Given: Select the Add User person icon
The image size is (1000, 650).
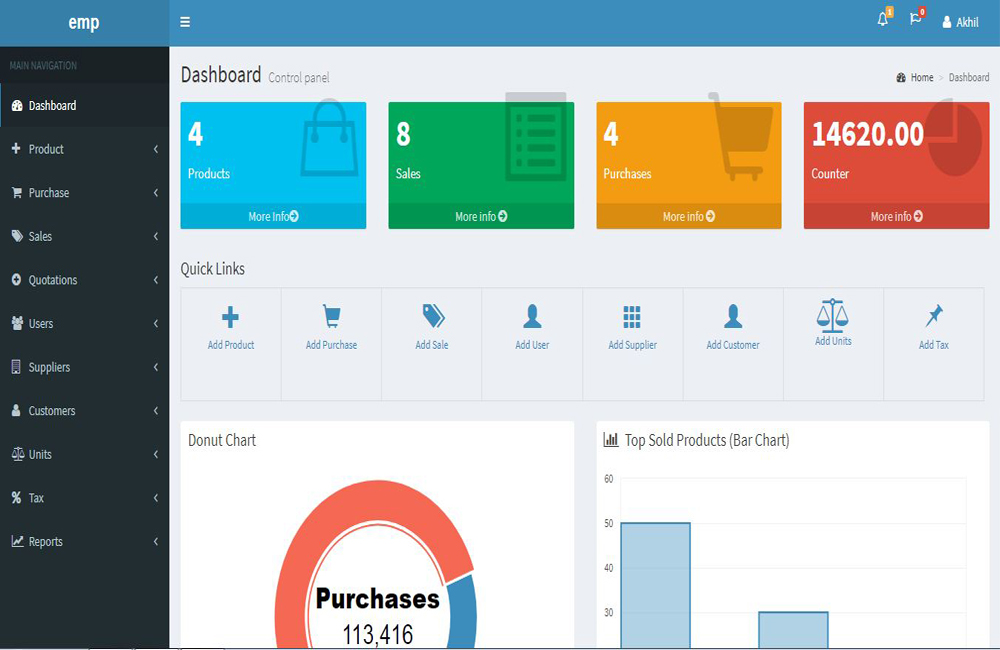Looking at the screenshot, I should pyautogui.click(x=532, y=317).
